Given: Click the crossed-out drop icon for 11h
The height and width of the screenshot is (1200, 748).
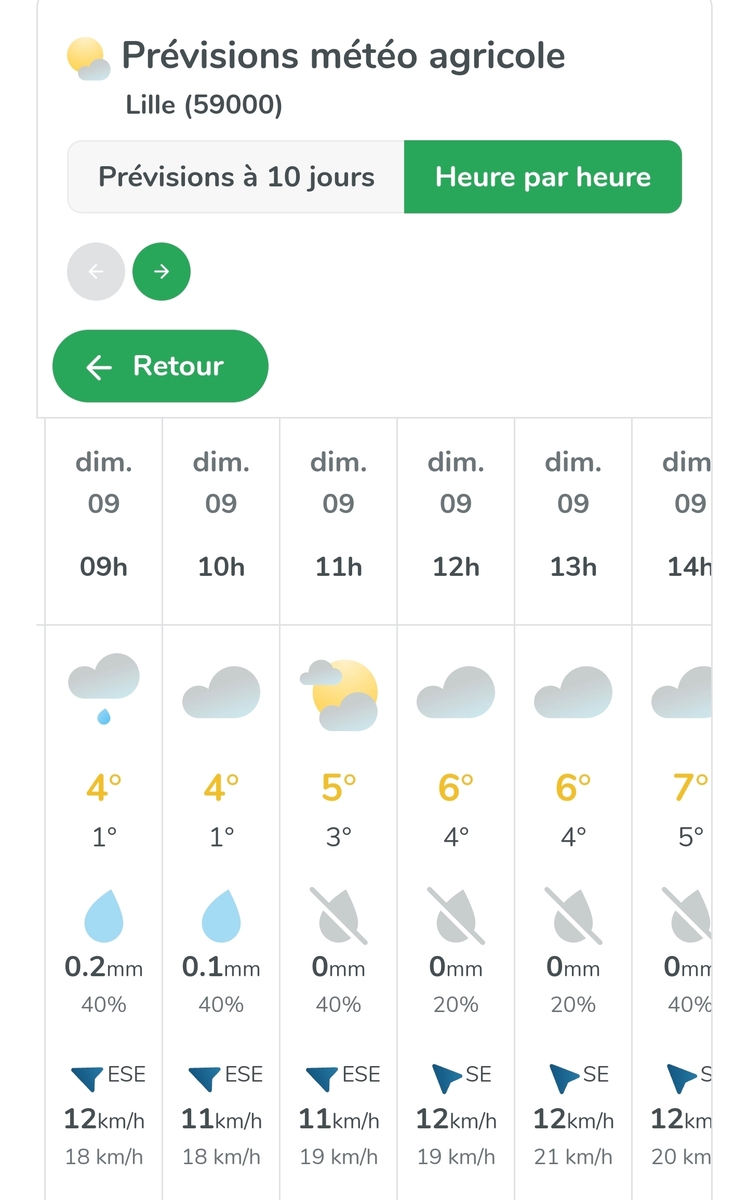Looking at the screenshot, I should [x=339, y=917].
